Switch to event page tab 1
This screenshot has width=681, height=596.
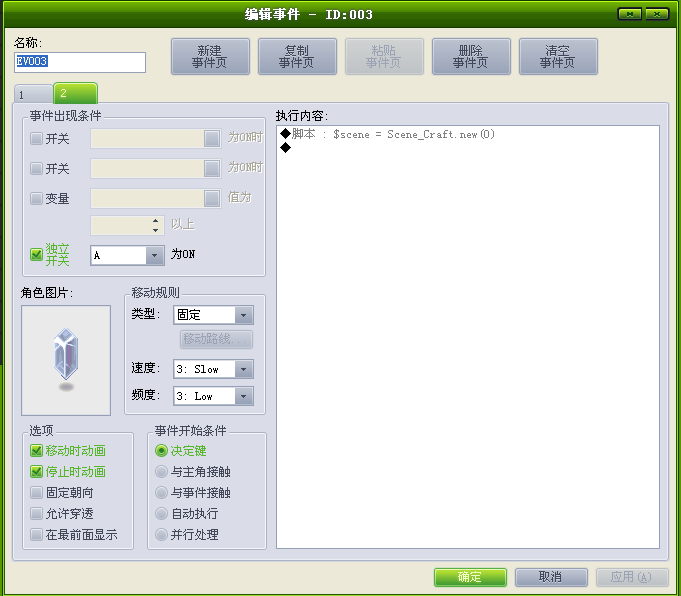(33, 94)
